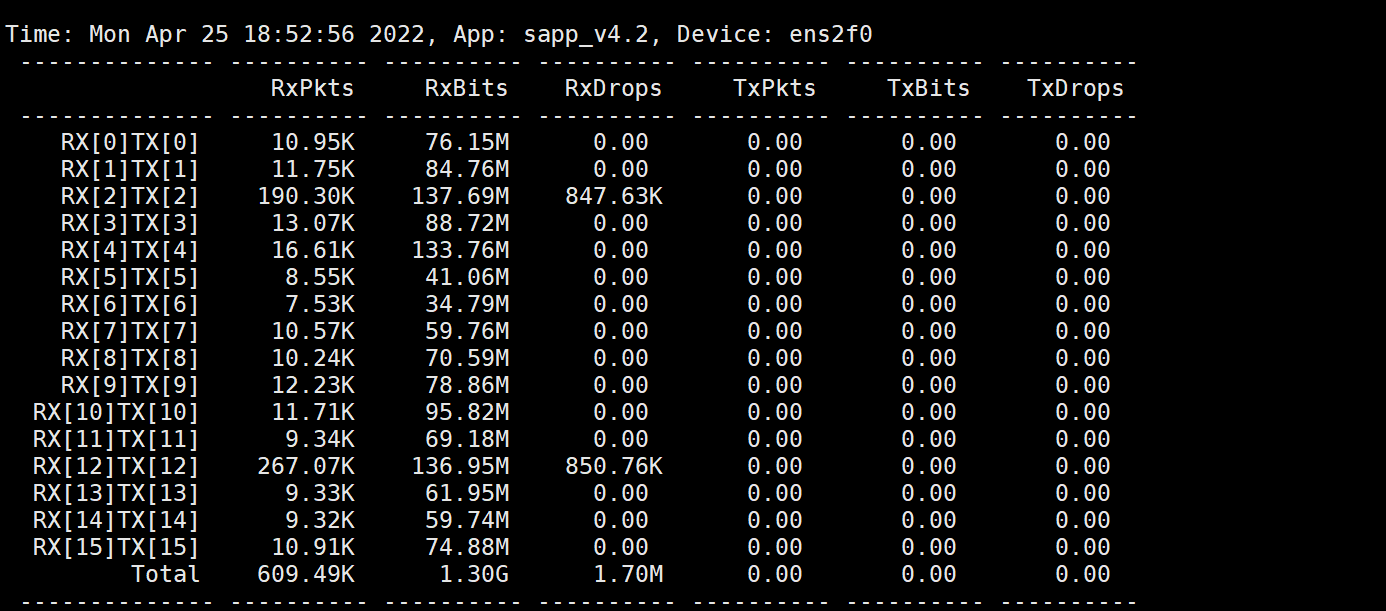Viewport: 1386px width, 611px height.
Task: Select the Total row label
Action: coord(165,574)
